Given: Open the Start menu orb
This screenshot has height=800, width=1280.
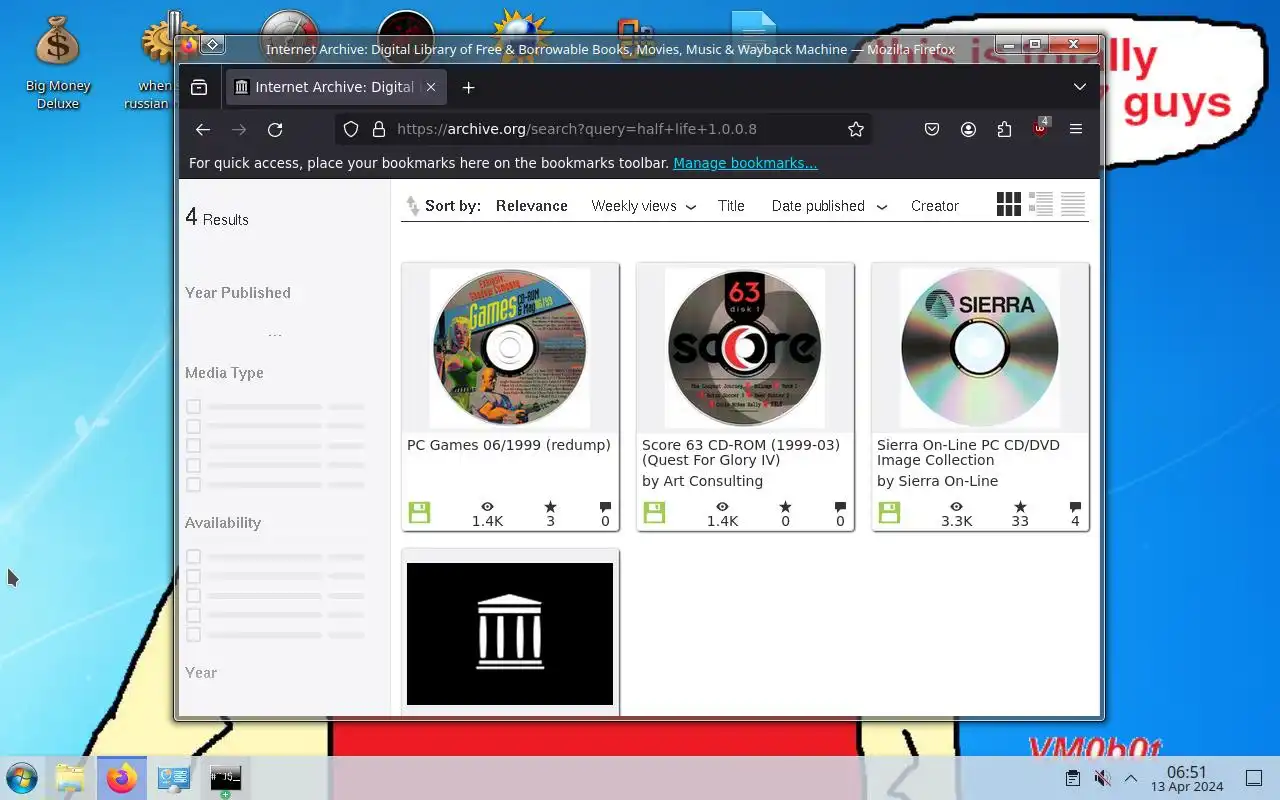Looking at the screenshot, I should [x=21, y=778].
